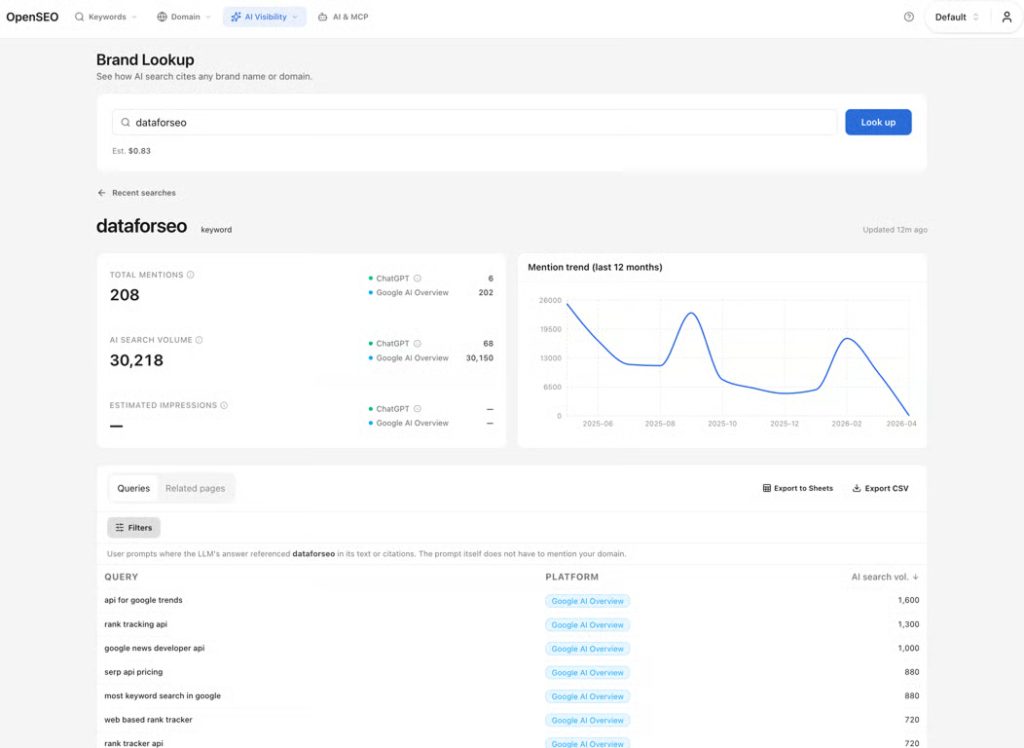Click the 'Est. $0.83' cost text
Screen dimensions: 1024x748
[x=131, y=151]
